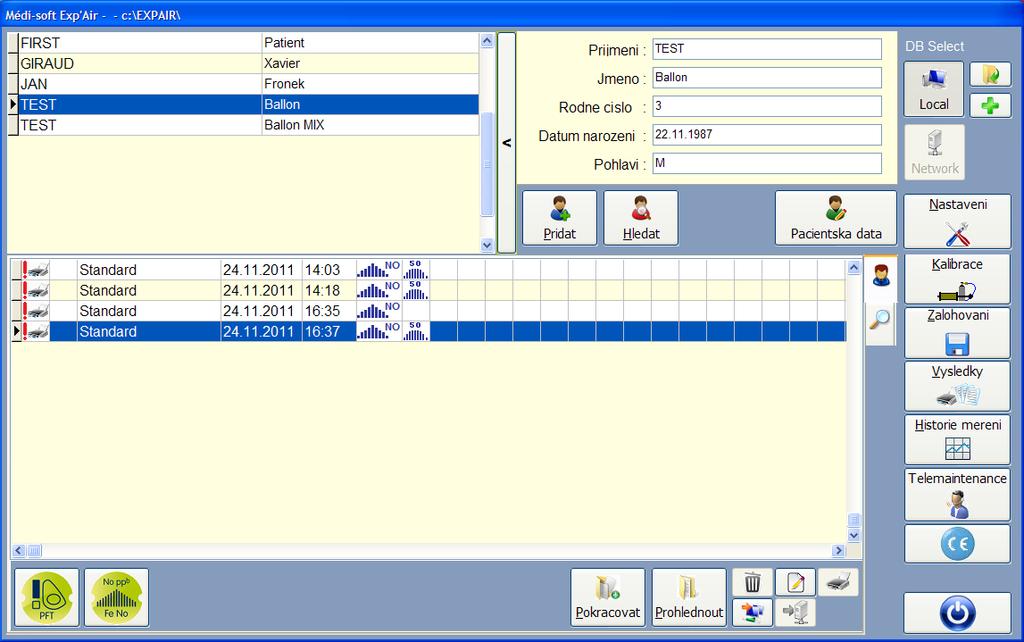This screenshot has width=1024, height=642.
Task: Open Zalohovani backup
Action: pos(957,332)
